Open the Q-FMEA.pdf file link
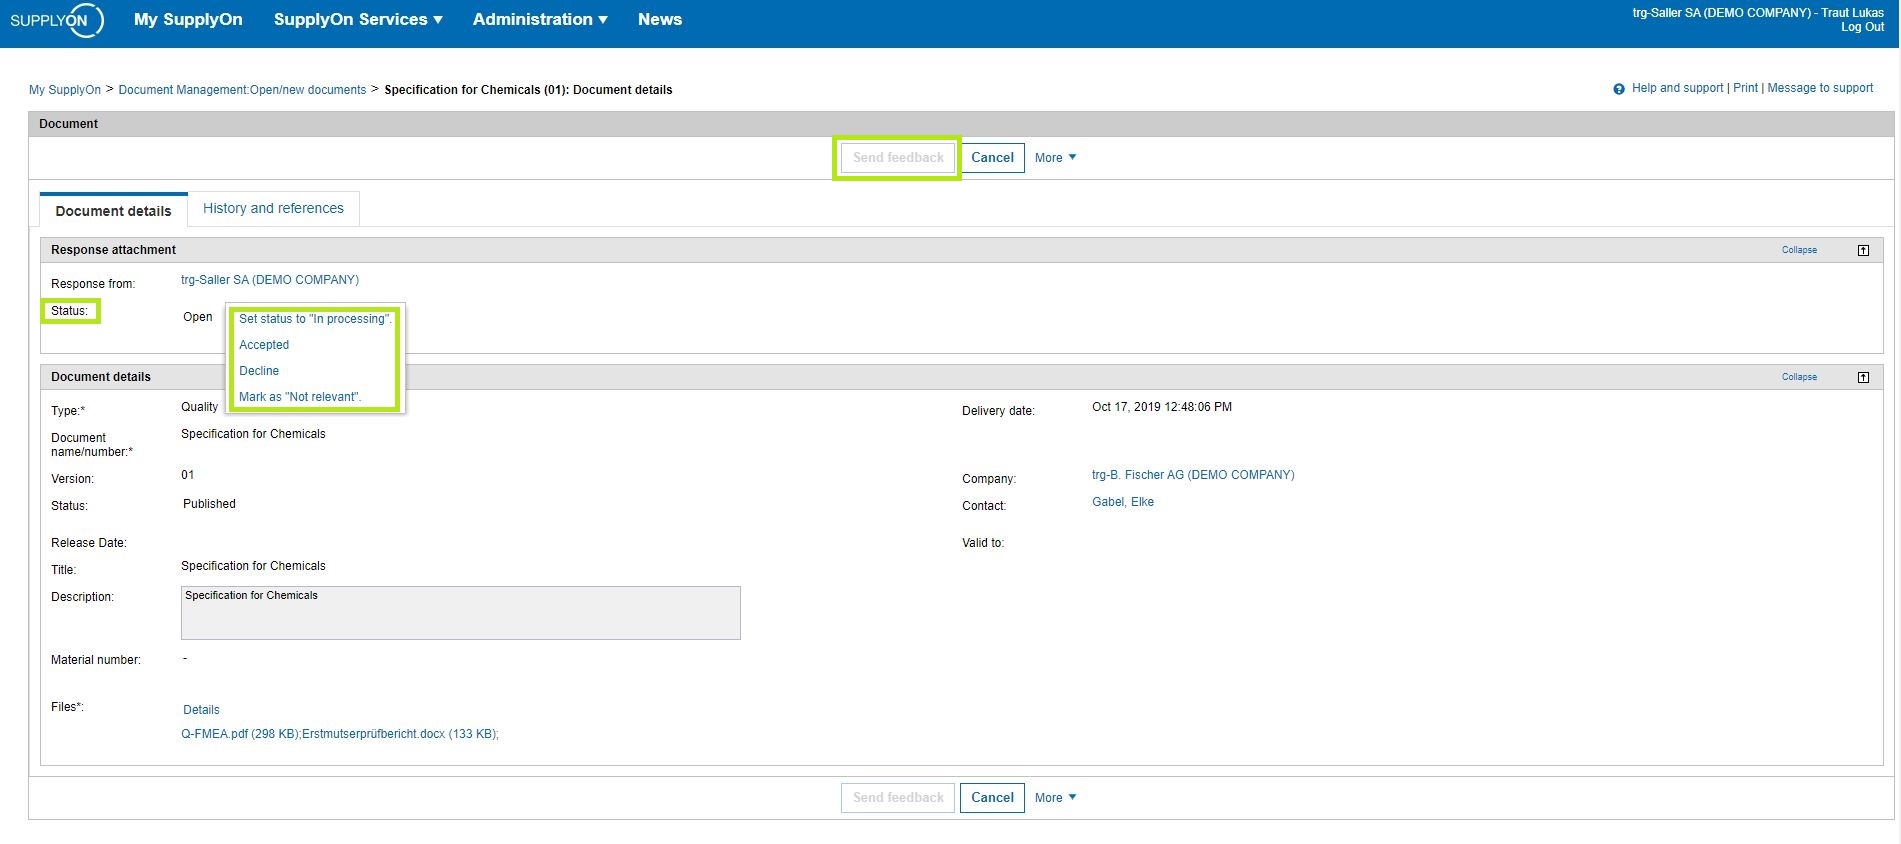Screen dimensions: 1901x844 click(240, 734)
